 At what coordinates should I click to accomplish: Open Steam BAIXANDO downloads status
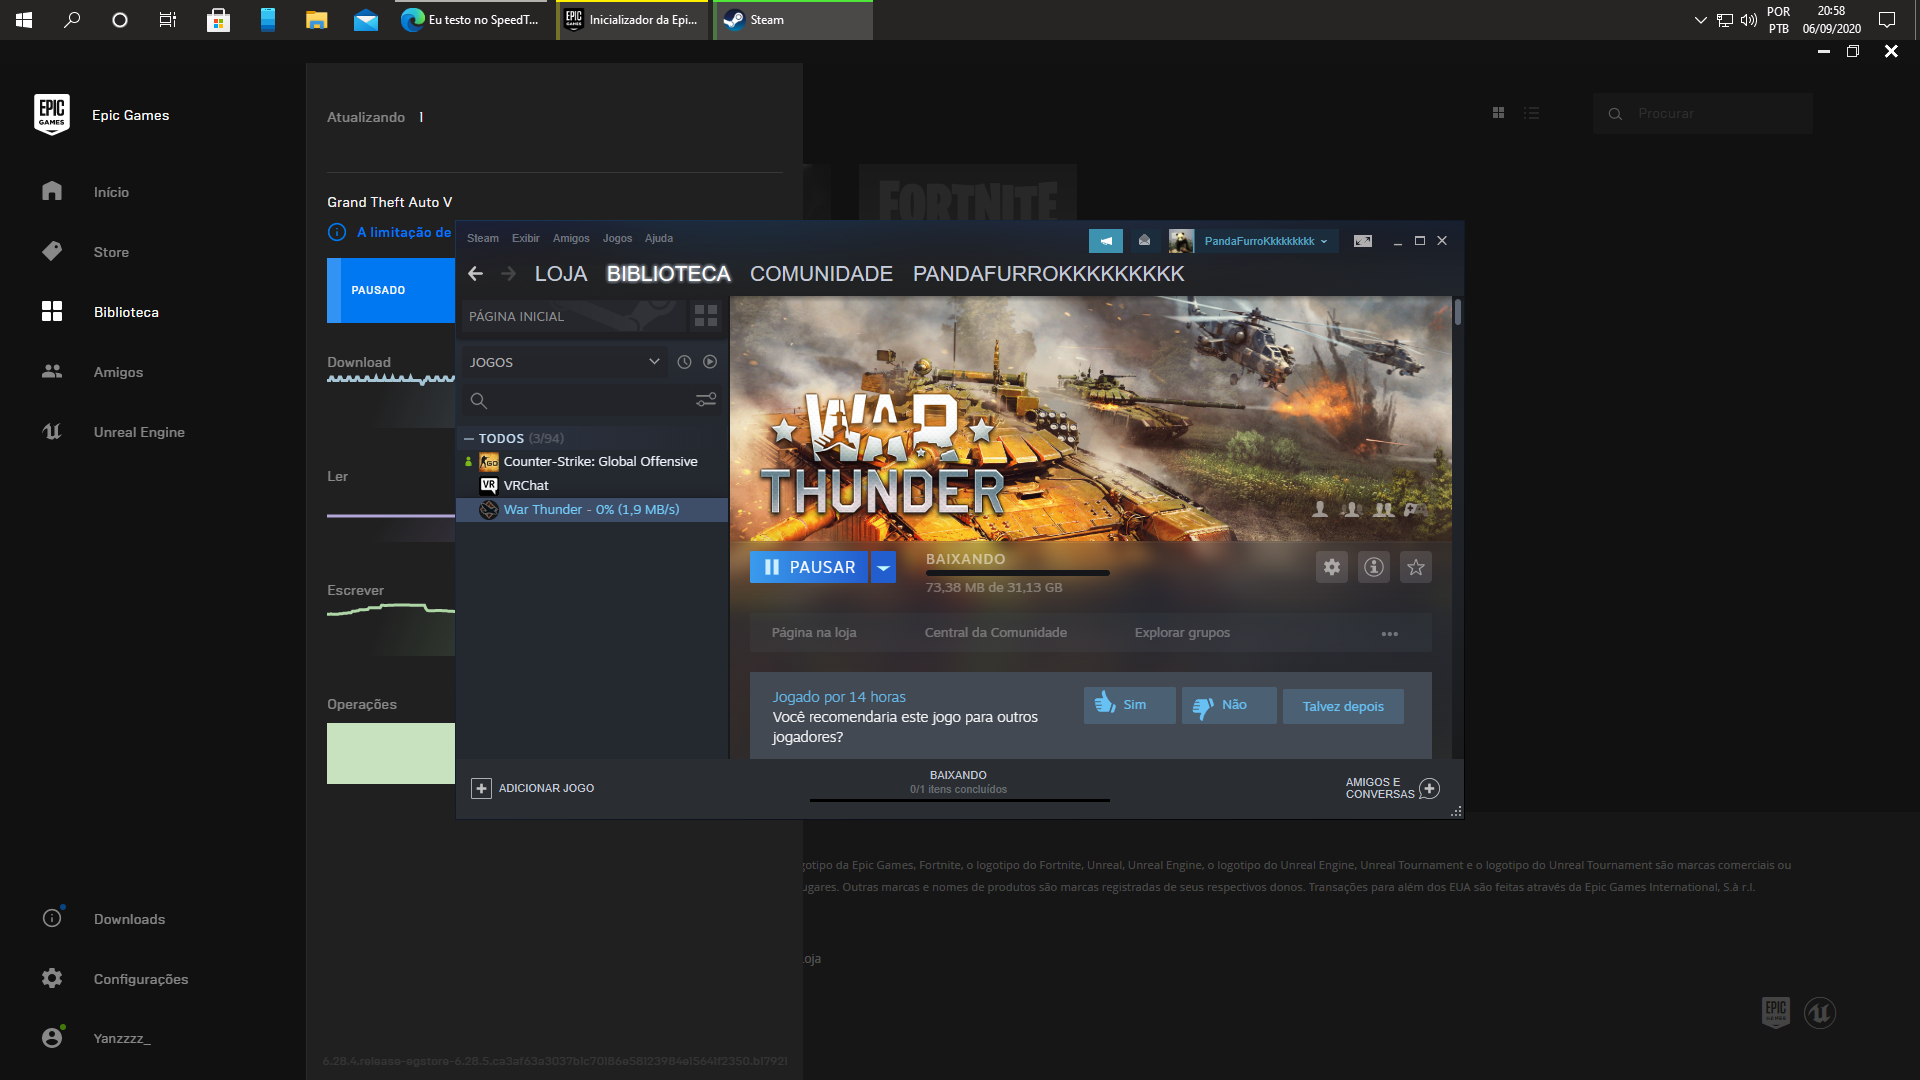pyautogui.click(x=959, y=784)
